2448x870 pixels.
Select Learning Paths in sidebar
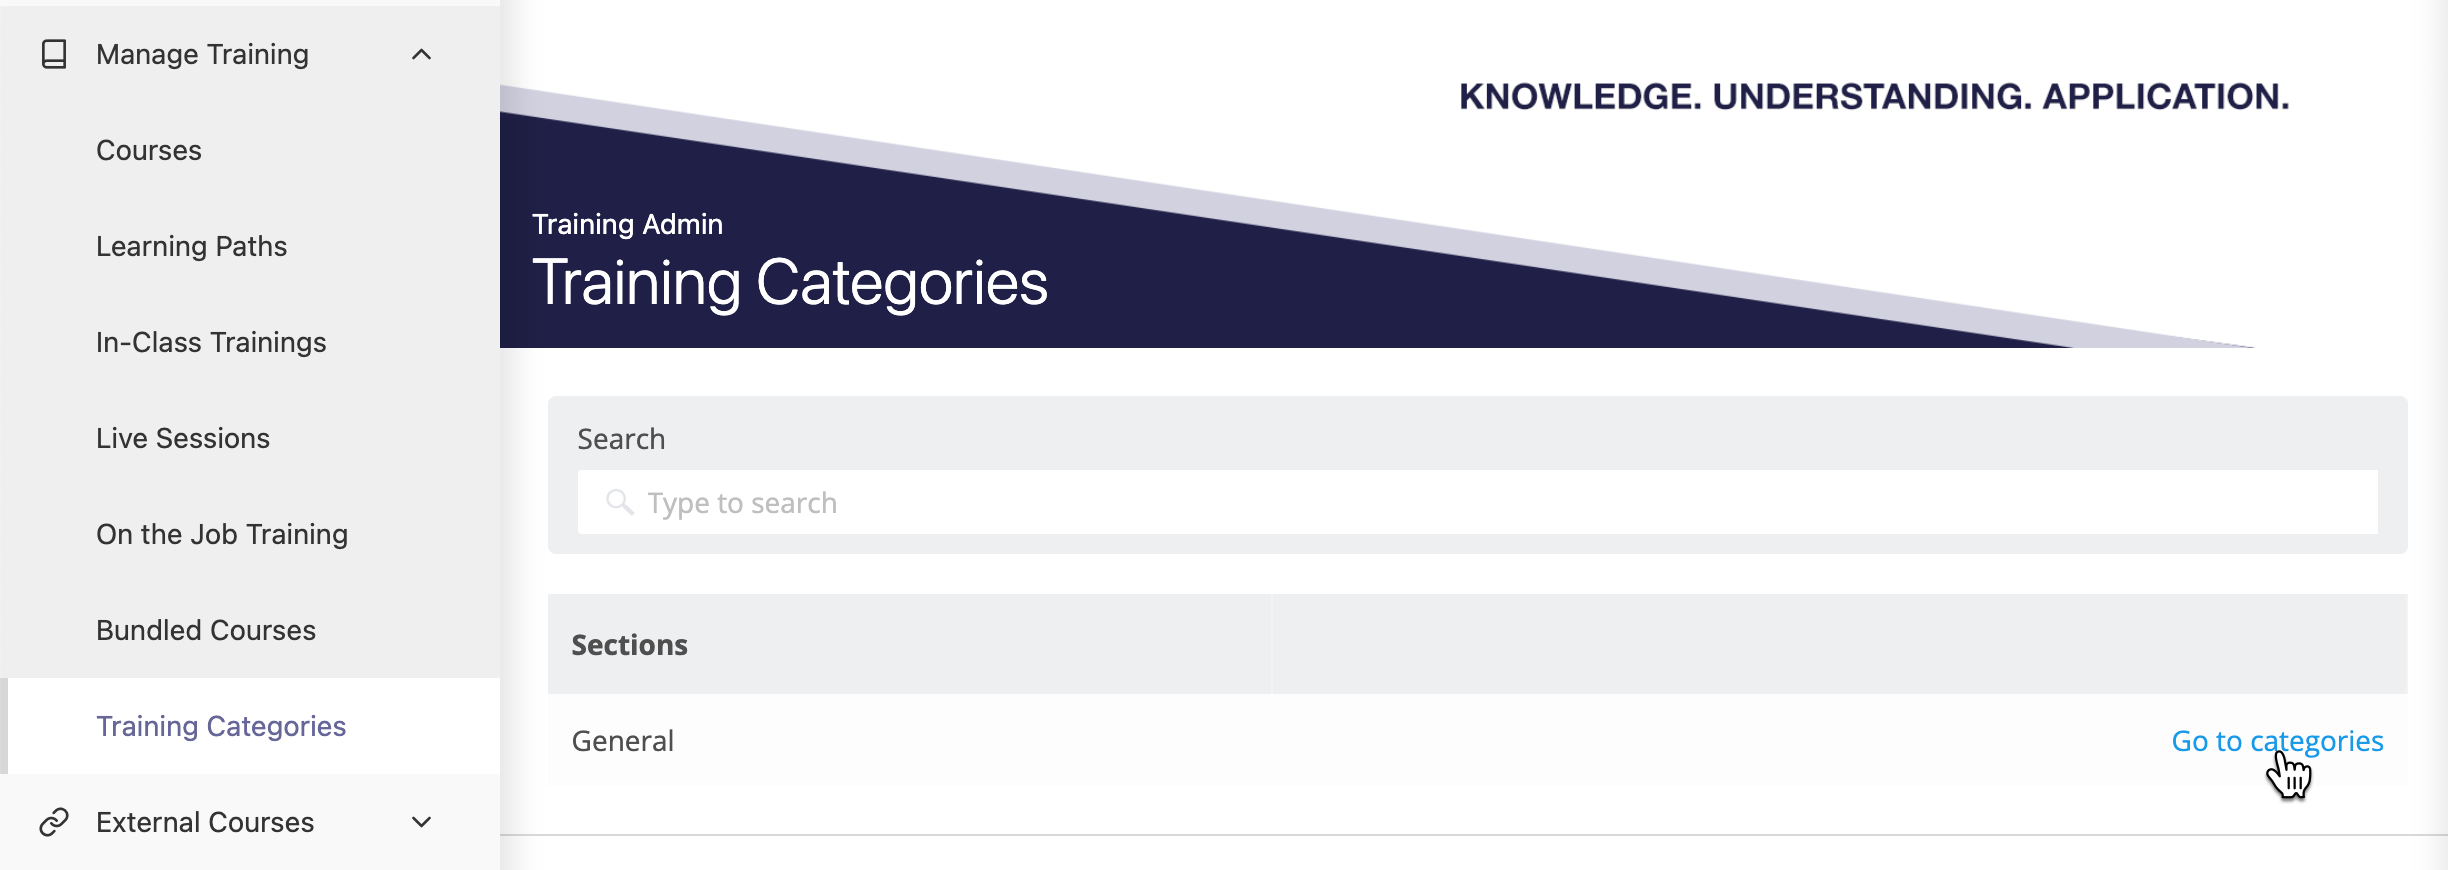pyautogui.click(x=191, y=246)
